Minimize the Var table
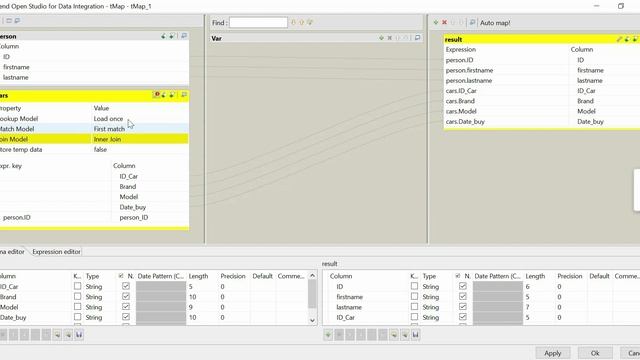The width and height of the screenshot is (640, 360). tap(417, 38)
